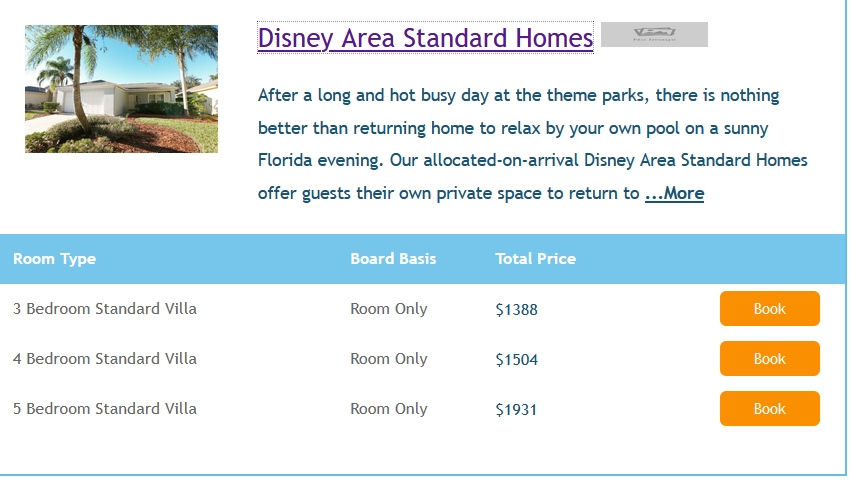The width and height of the screenshot is (851, 481).
Task: Click Room Only for the 4 Bedroom villa
Action: [x=388, y=359]
